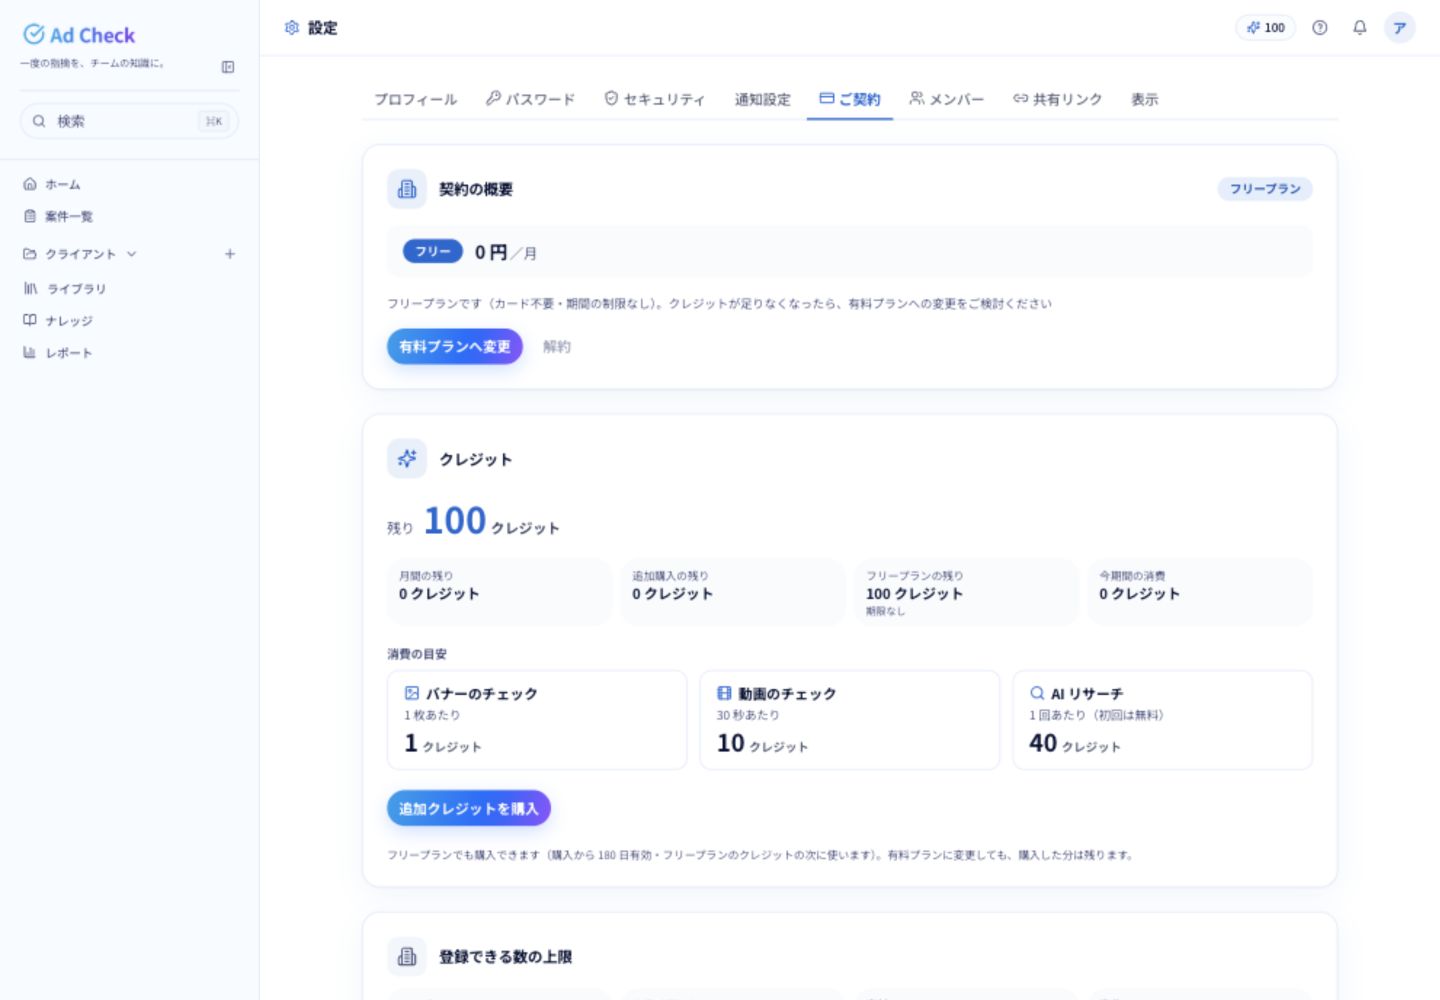The height and width of the screenshot is (1000, 1440).
Task: Switch to the プロフィール tab
Action: point(415,99)
